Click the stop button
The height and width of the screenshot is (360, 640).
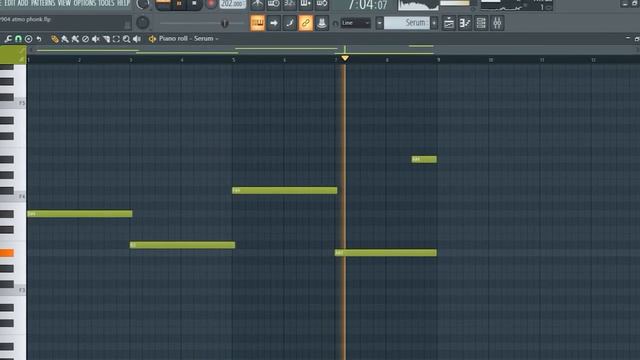[194, 4]
